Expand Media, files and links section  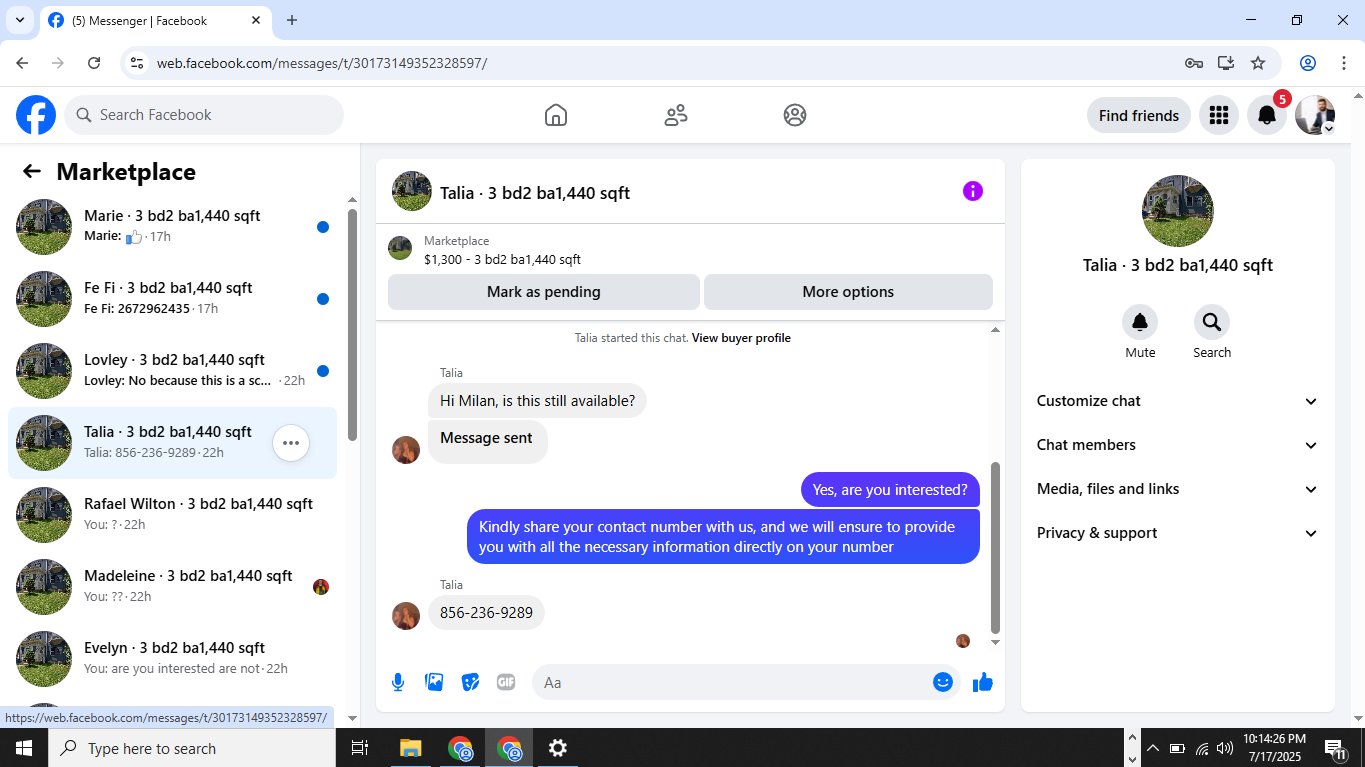(x=1177, y=489)
